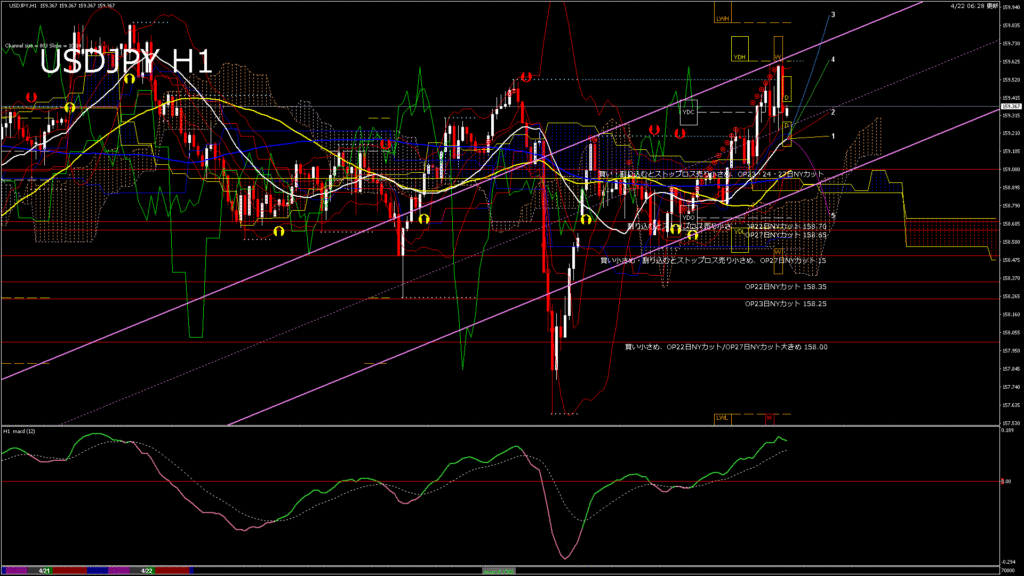Screen dimensions: 1024x576
Task: Select projection line label 5
Action: tap(833, 215)
